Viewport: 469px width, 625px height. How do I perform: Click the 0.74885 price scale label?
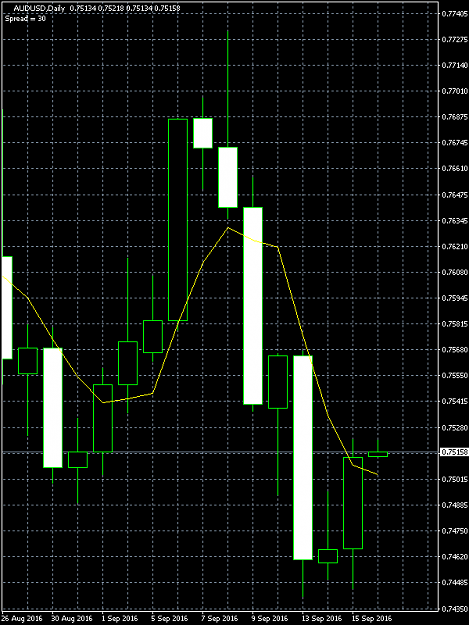coord(455,505)
